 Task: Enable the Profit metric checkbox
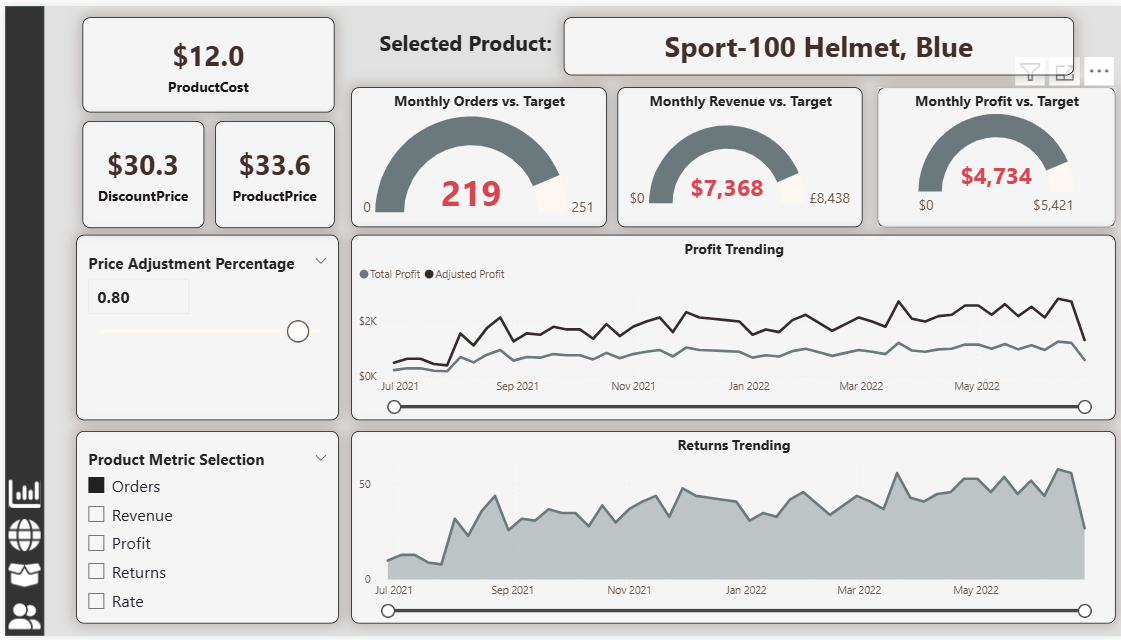[x=97, y=543]
